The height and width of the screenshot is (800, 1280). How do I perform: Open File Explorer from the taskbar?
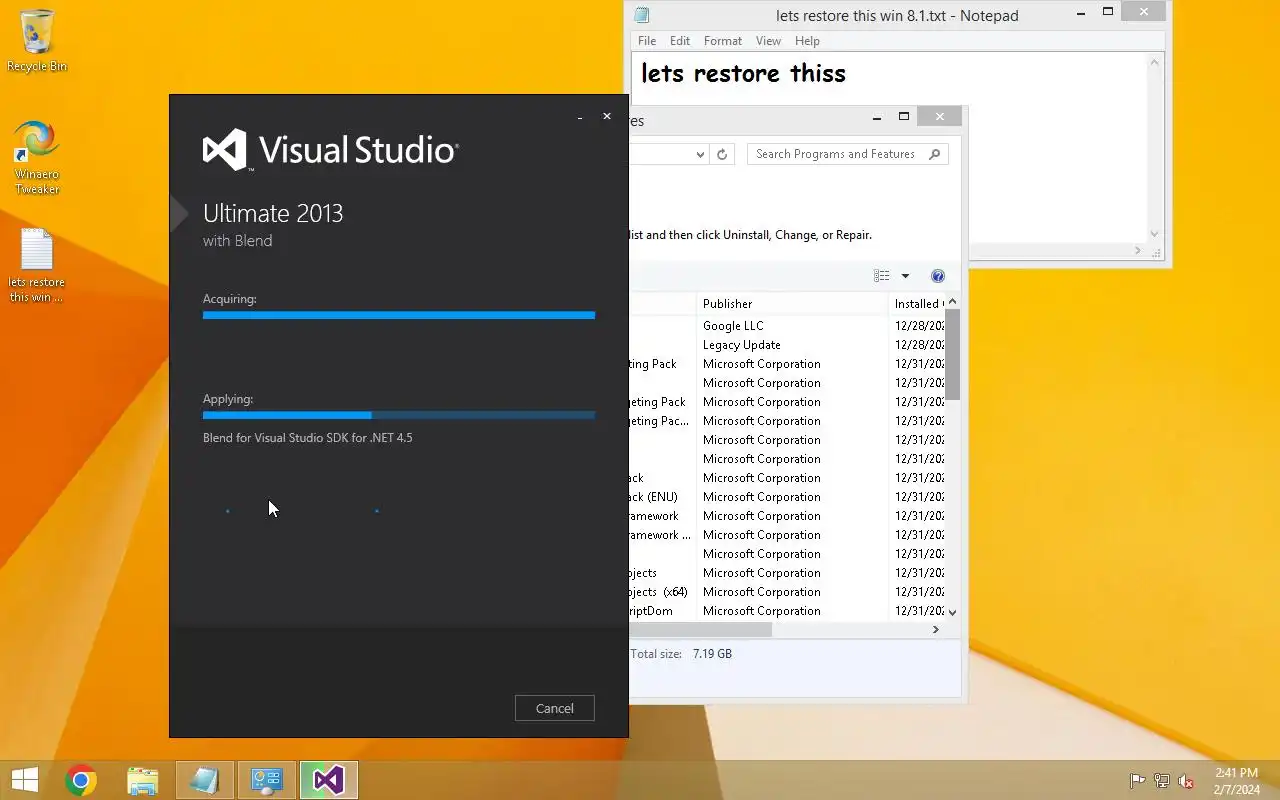143,780
